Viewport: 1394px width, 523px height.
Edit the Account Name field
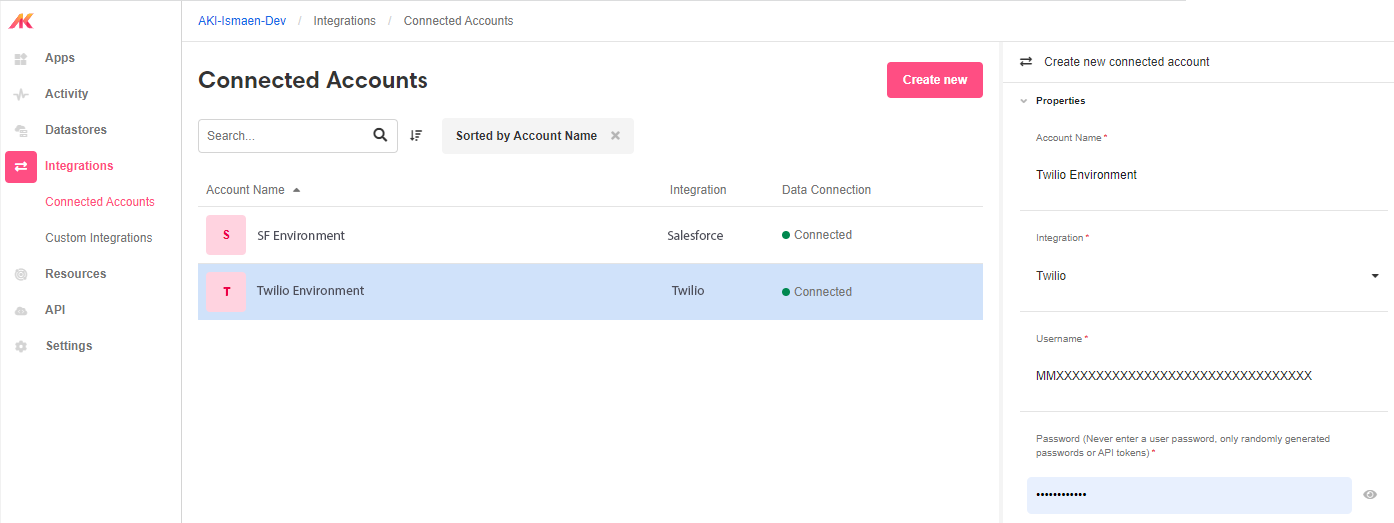(x=1204, y=175)
